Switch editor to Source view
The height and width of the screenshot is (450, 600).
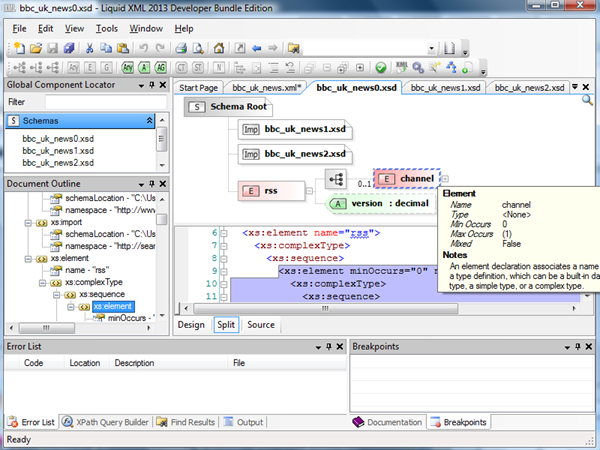[x=261, y=325]
